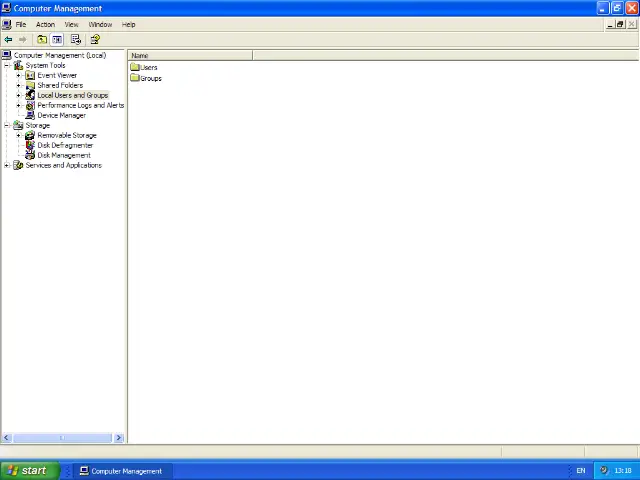The image size is (640, 480).
Task: Select the Event Viewer label
Action: tap(57, 75)
